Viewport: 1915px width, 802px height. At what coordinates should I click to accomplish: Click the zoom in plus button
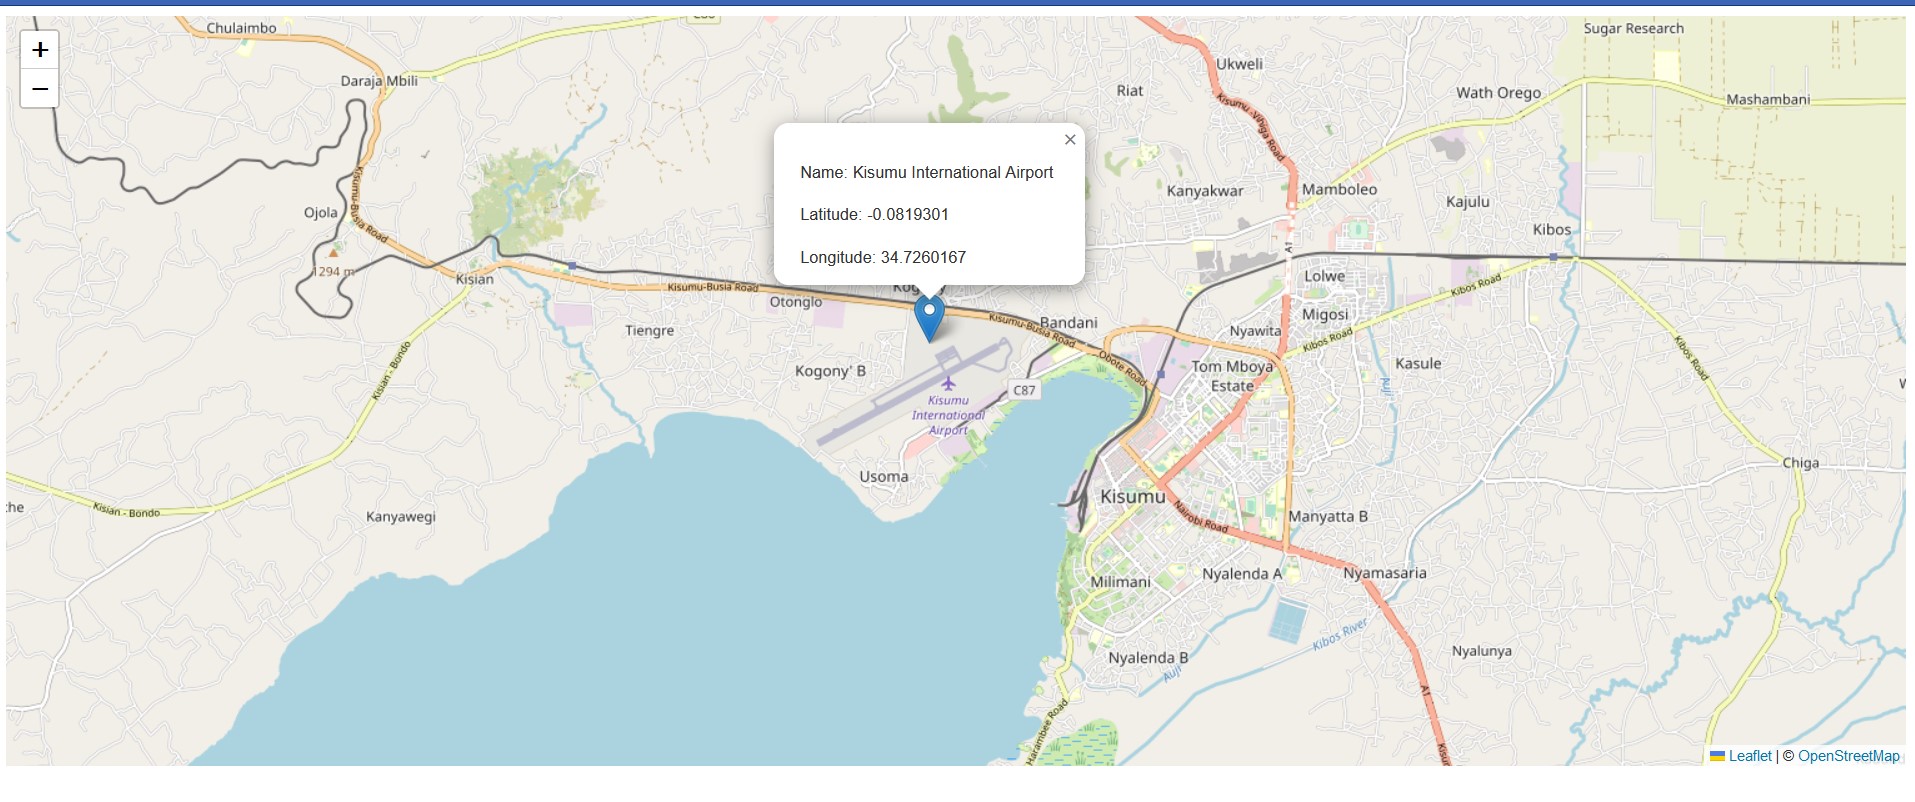pyautogui.click(x=40, y=50)
